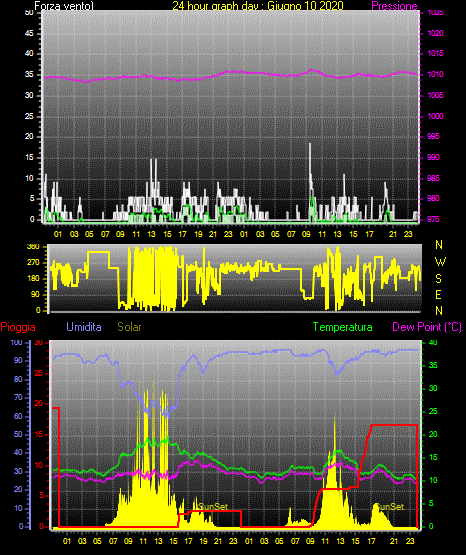Screen dimensions: 466x555
Task: Click the 360 value on the wind direction axis
Action: (x=33, y=247)
